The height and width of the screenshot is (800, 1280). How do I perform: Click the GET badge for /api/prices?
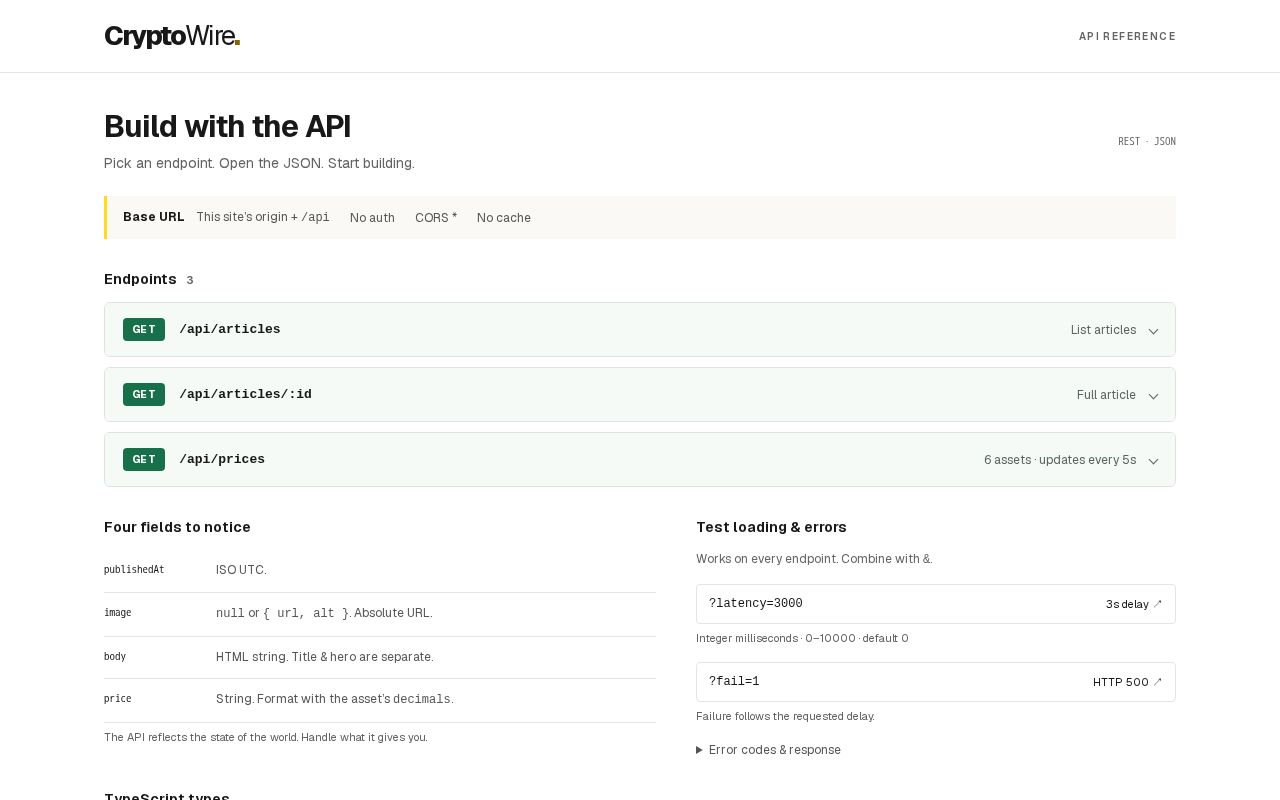144,459
